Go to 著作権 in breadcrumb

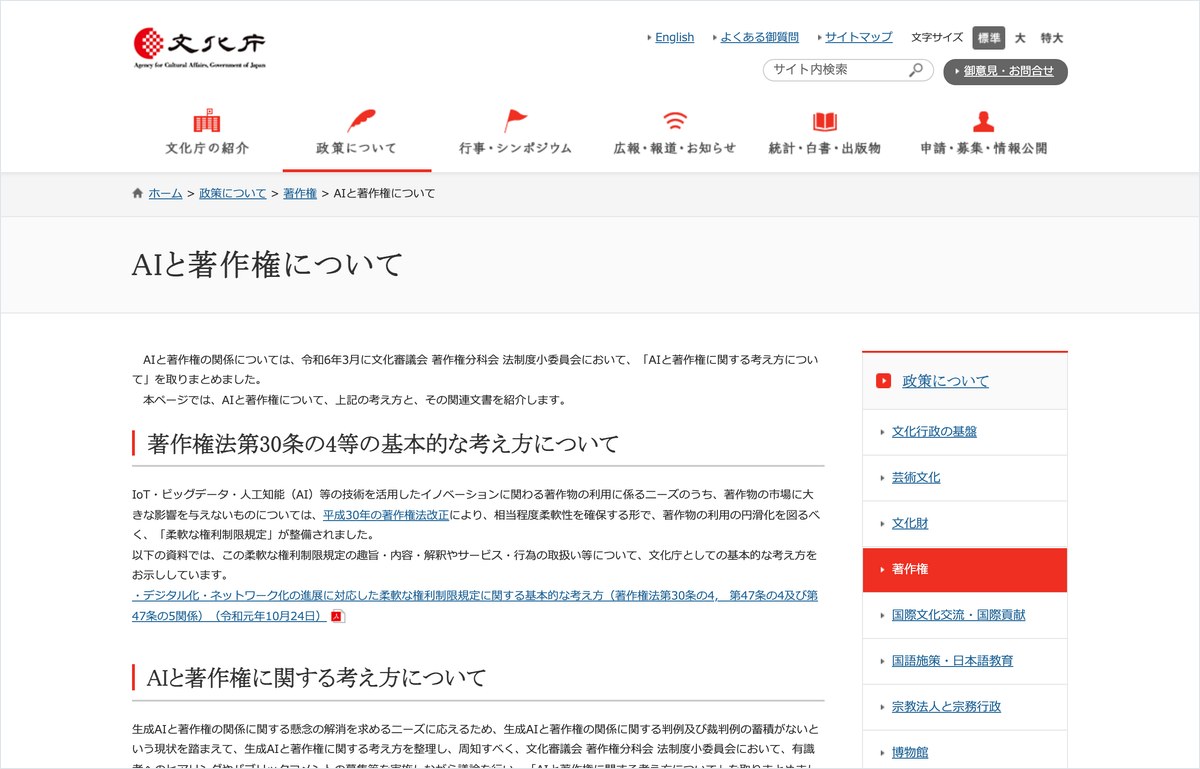pos(300,193)
